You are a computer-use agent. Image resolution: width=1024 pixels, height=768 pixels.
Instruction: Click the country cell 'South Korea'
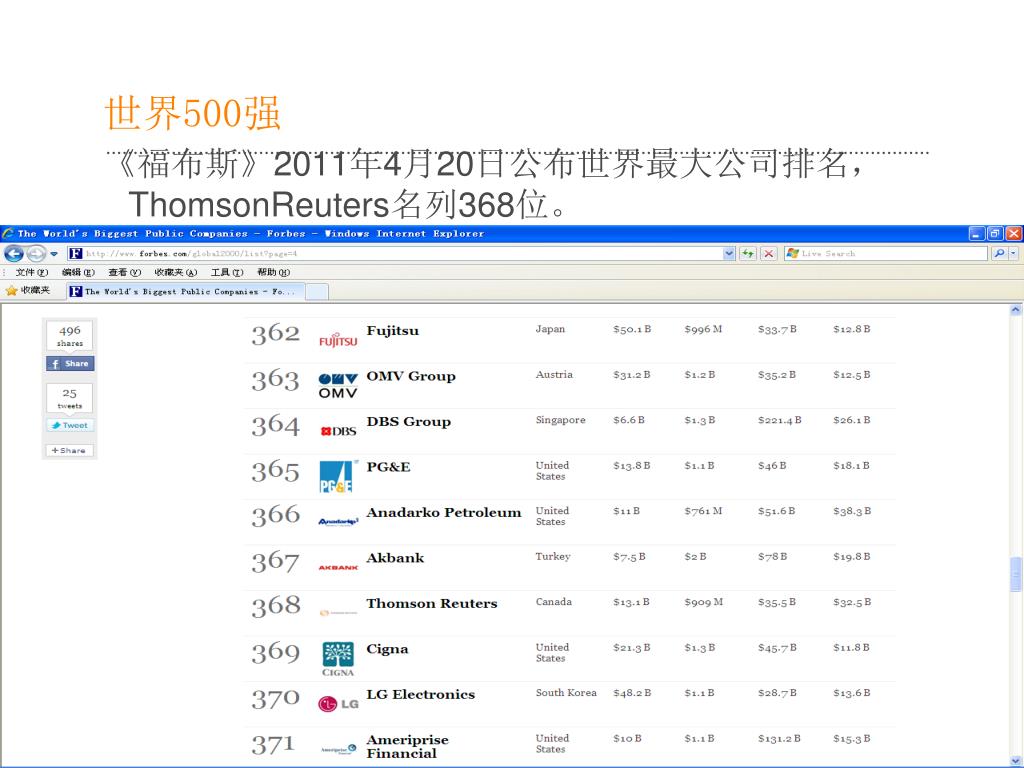click(566, 693)
